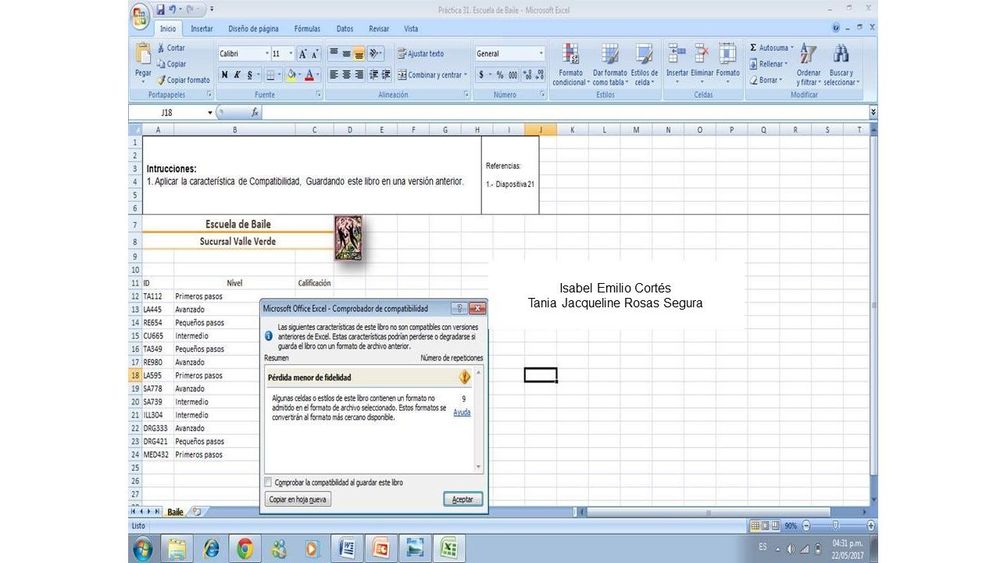Screen dimensions: 1000x563
Task: Toggle bold formatting N button
Action: click(x=225, y=75)
